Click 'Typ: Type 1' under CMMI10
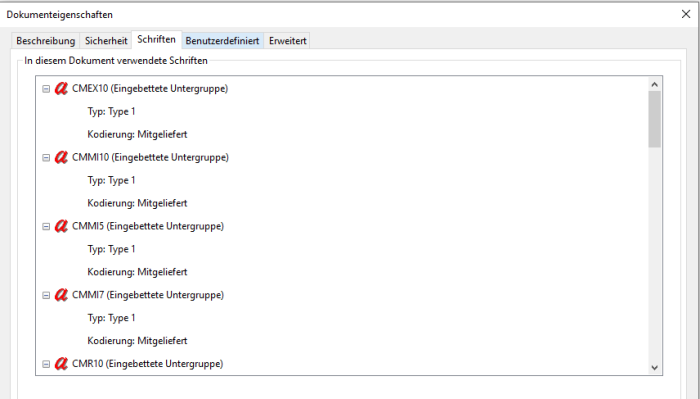The height and width of the screenshot is (399, 700). point(111,180)
